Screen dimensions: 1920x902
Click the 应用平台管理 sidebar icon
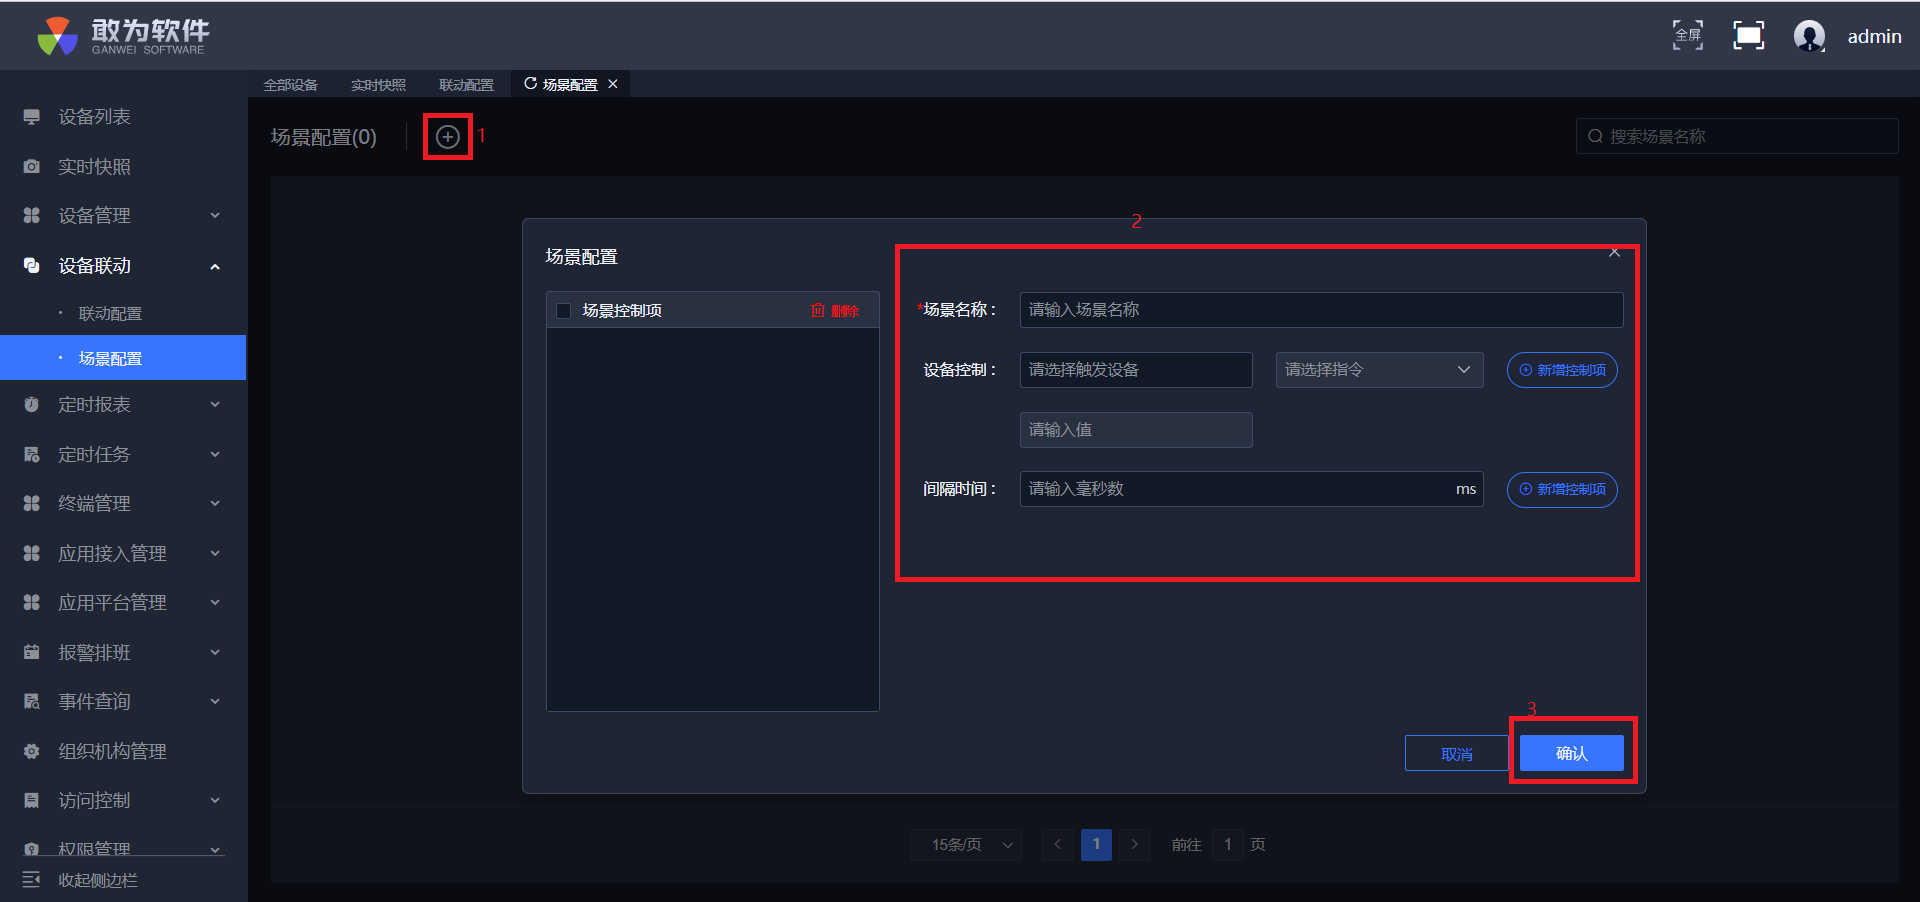coord(32,603)
